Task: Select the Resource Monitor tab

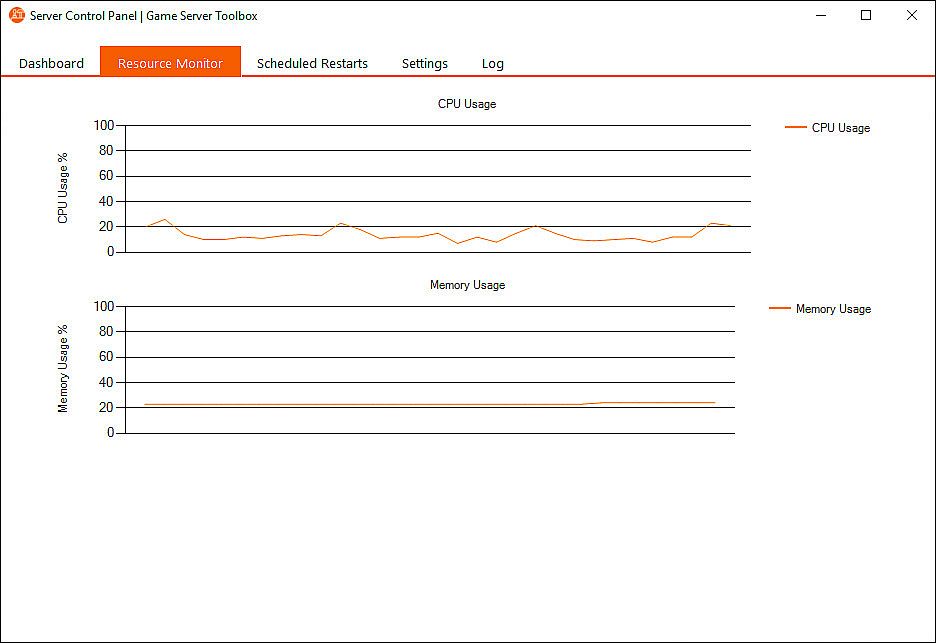Action: point(170,61)
